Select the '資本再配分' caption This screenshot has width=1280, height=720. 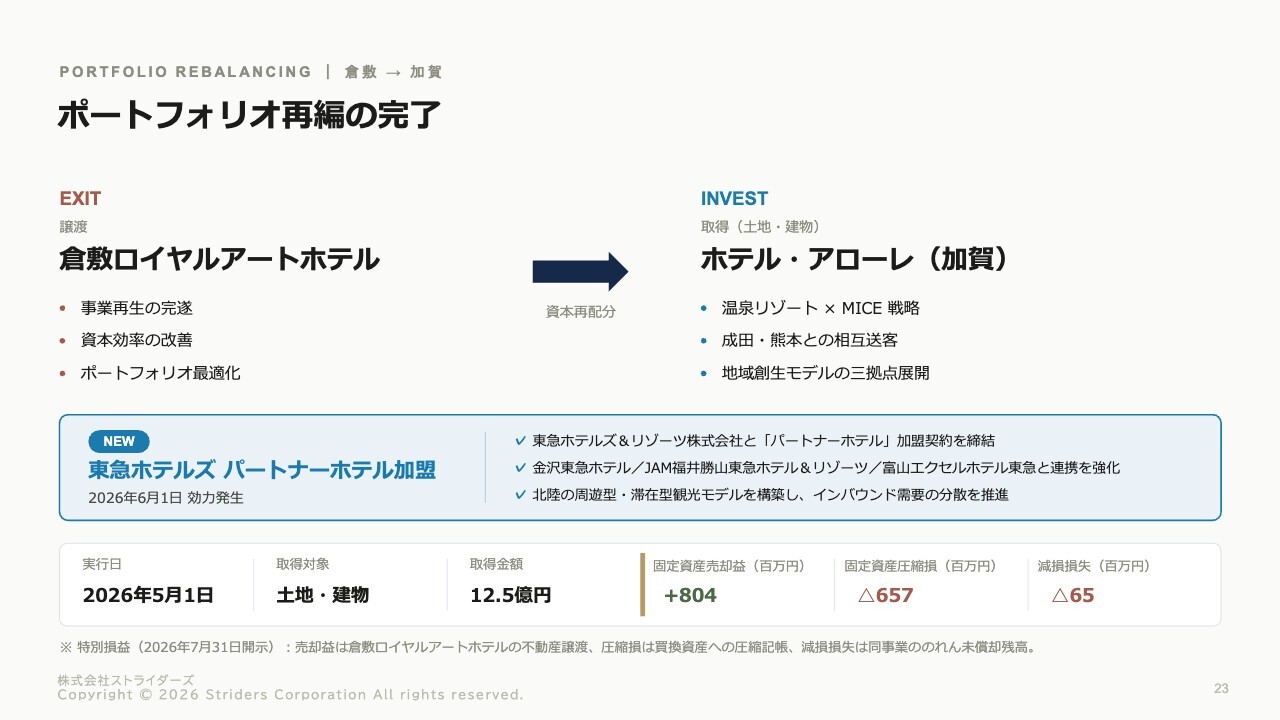[581, 312]
